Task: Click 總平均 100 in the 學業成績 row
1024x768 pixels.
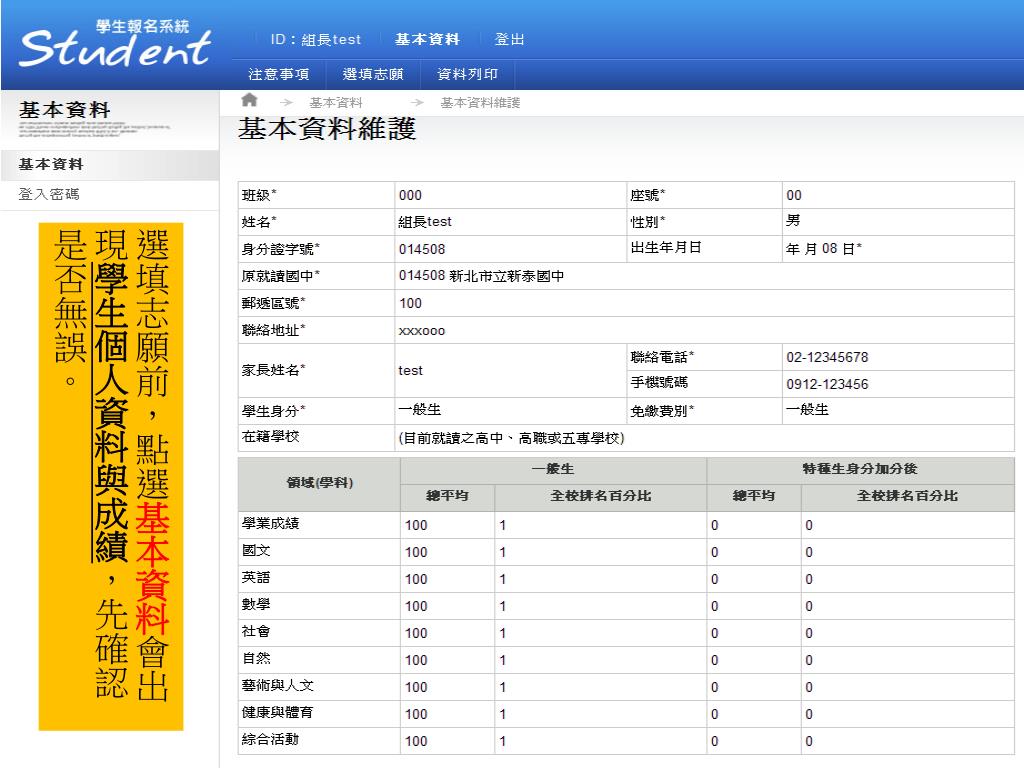Action: pos(416,526)
